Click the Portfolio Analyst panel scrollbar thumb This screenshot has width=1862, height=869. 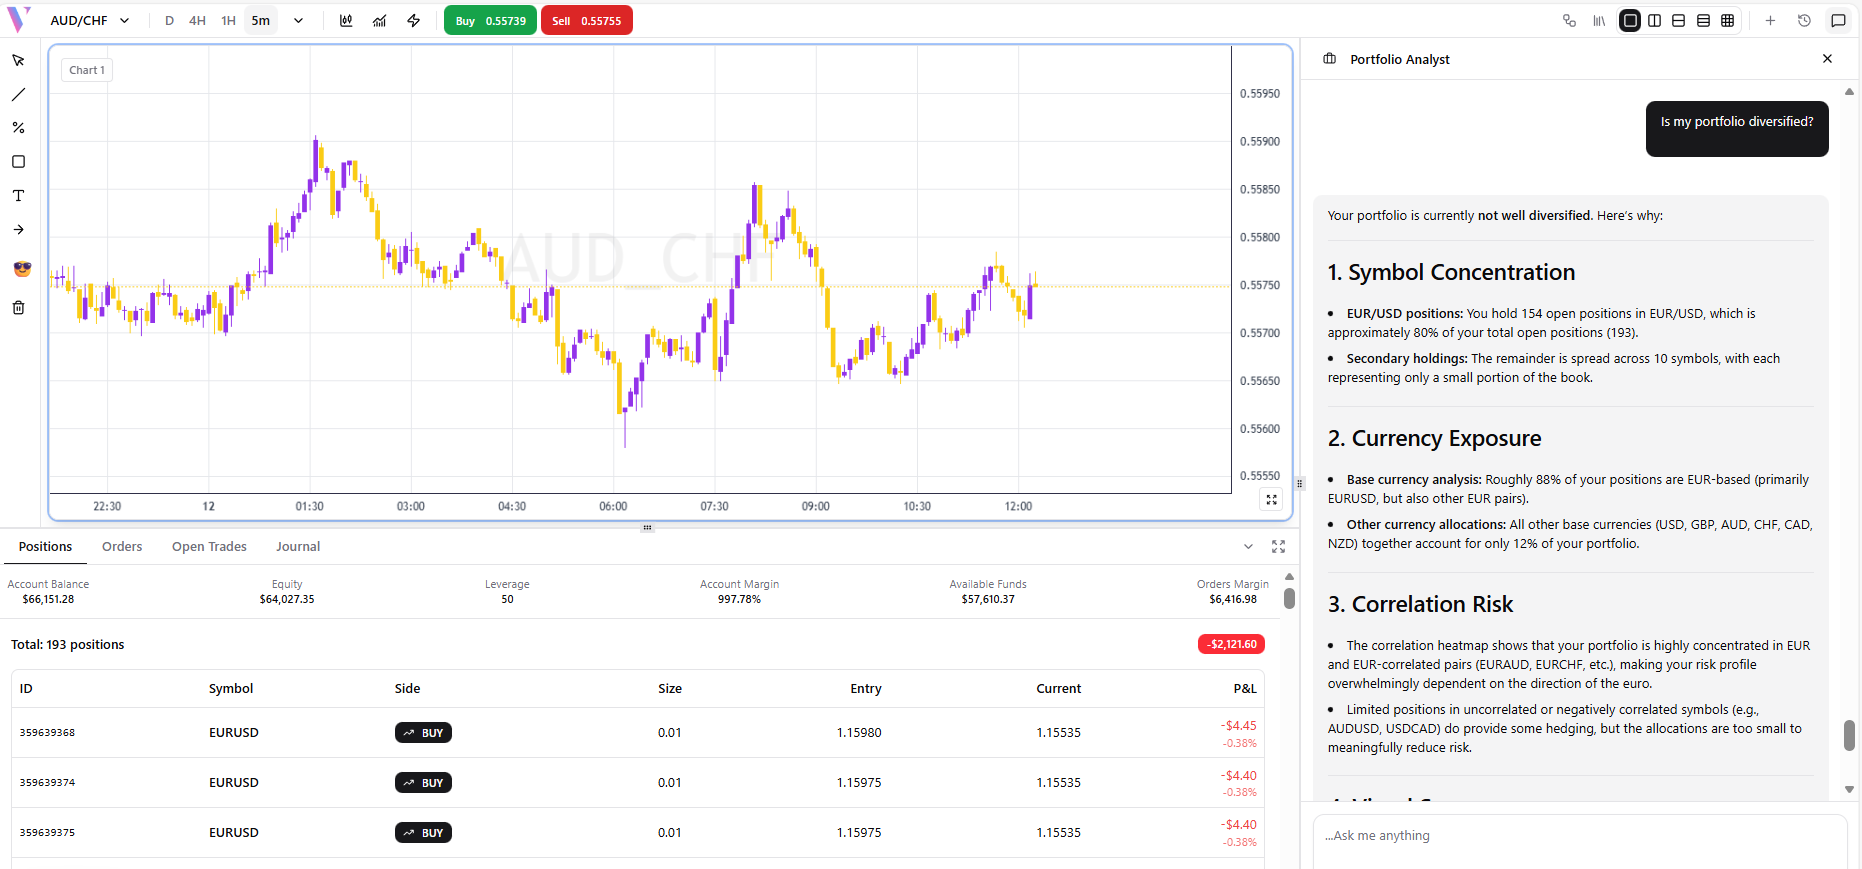click(1849, 735)
